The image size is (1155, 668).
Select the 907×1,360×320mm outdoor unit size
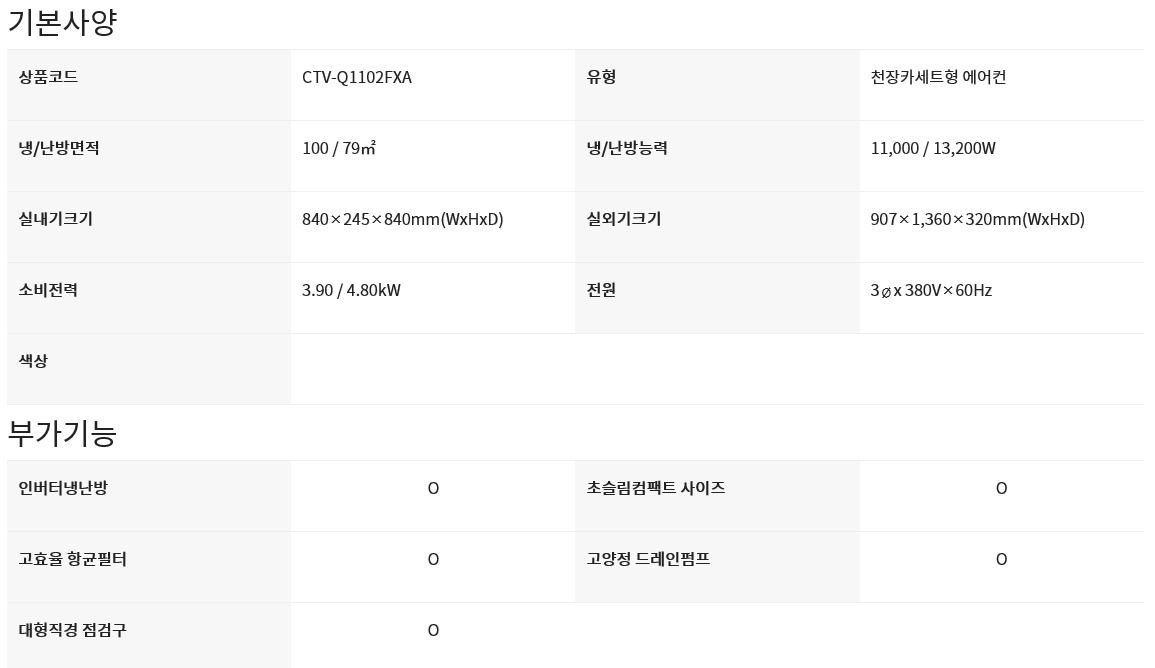point(977,220)
